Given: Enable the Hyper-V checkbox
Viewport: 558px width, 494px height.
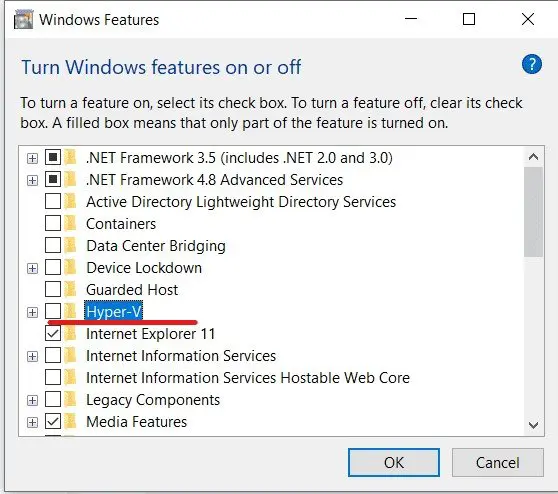Looking at the screenshot, I should pos(53,311).
